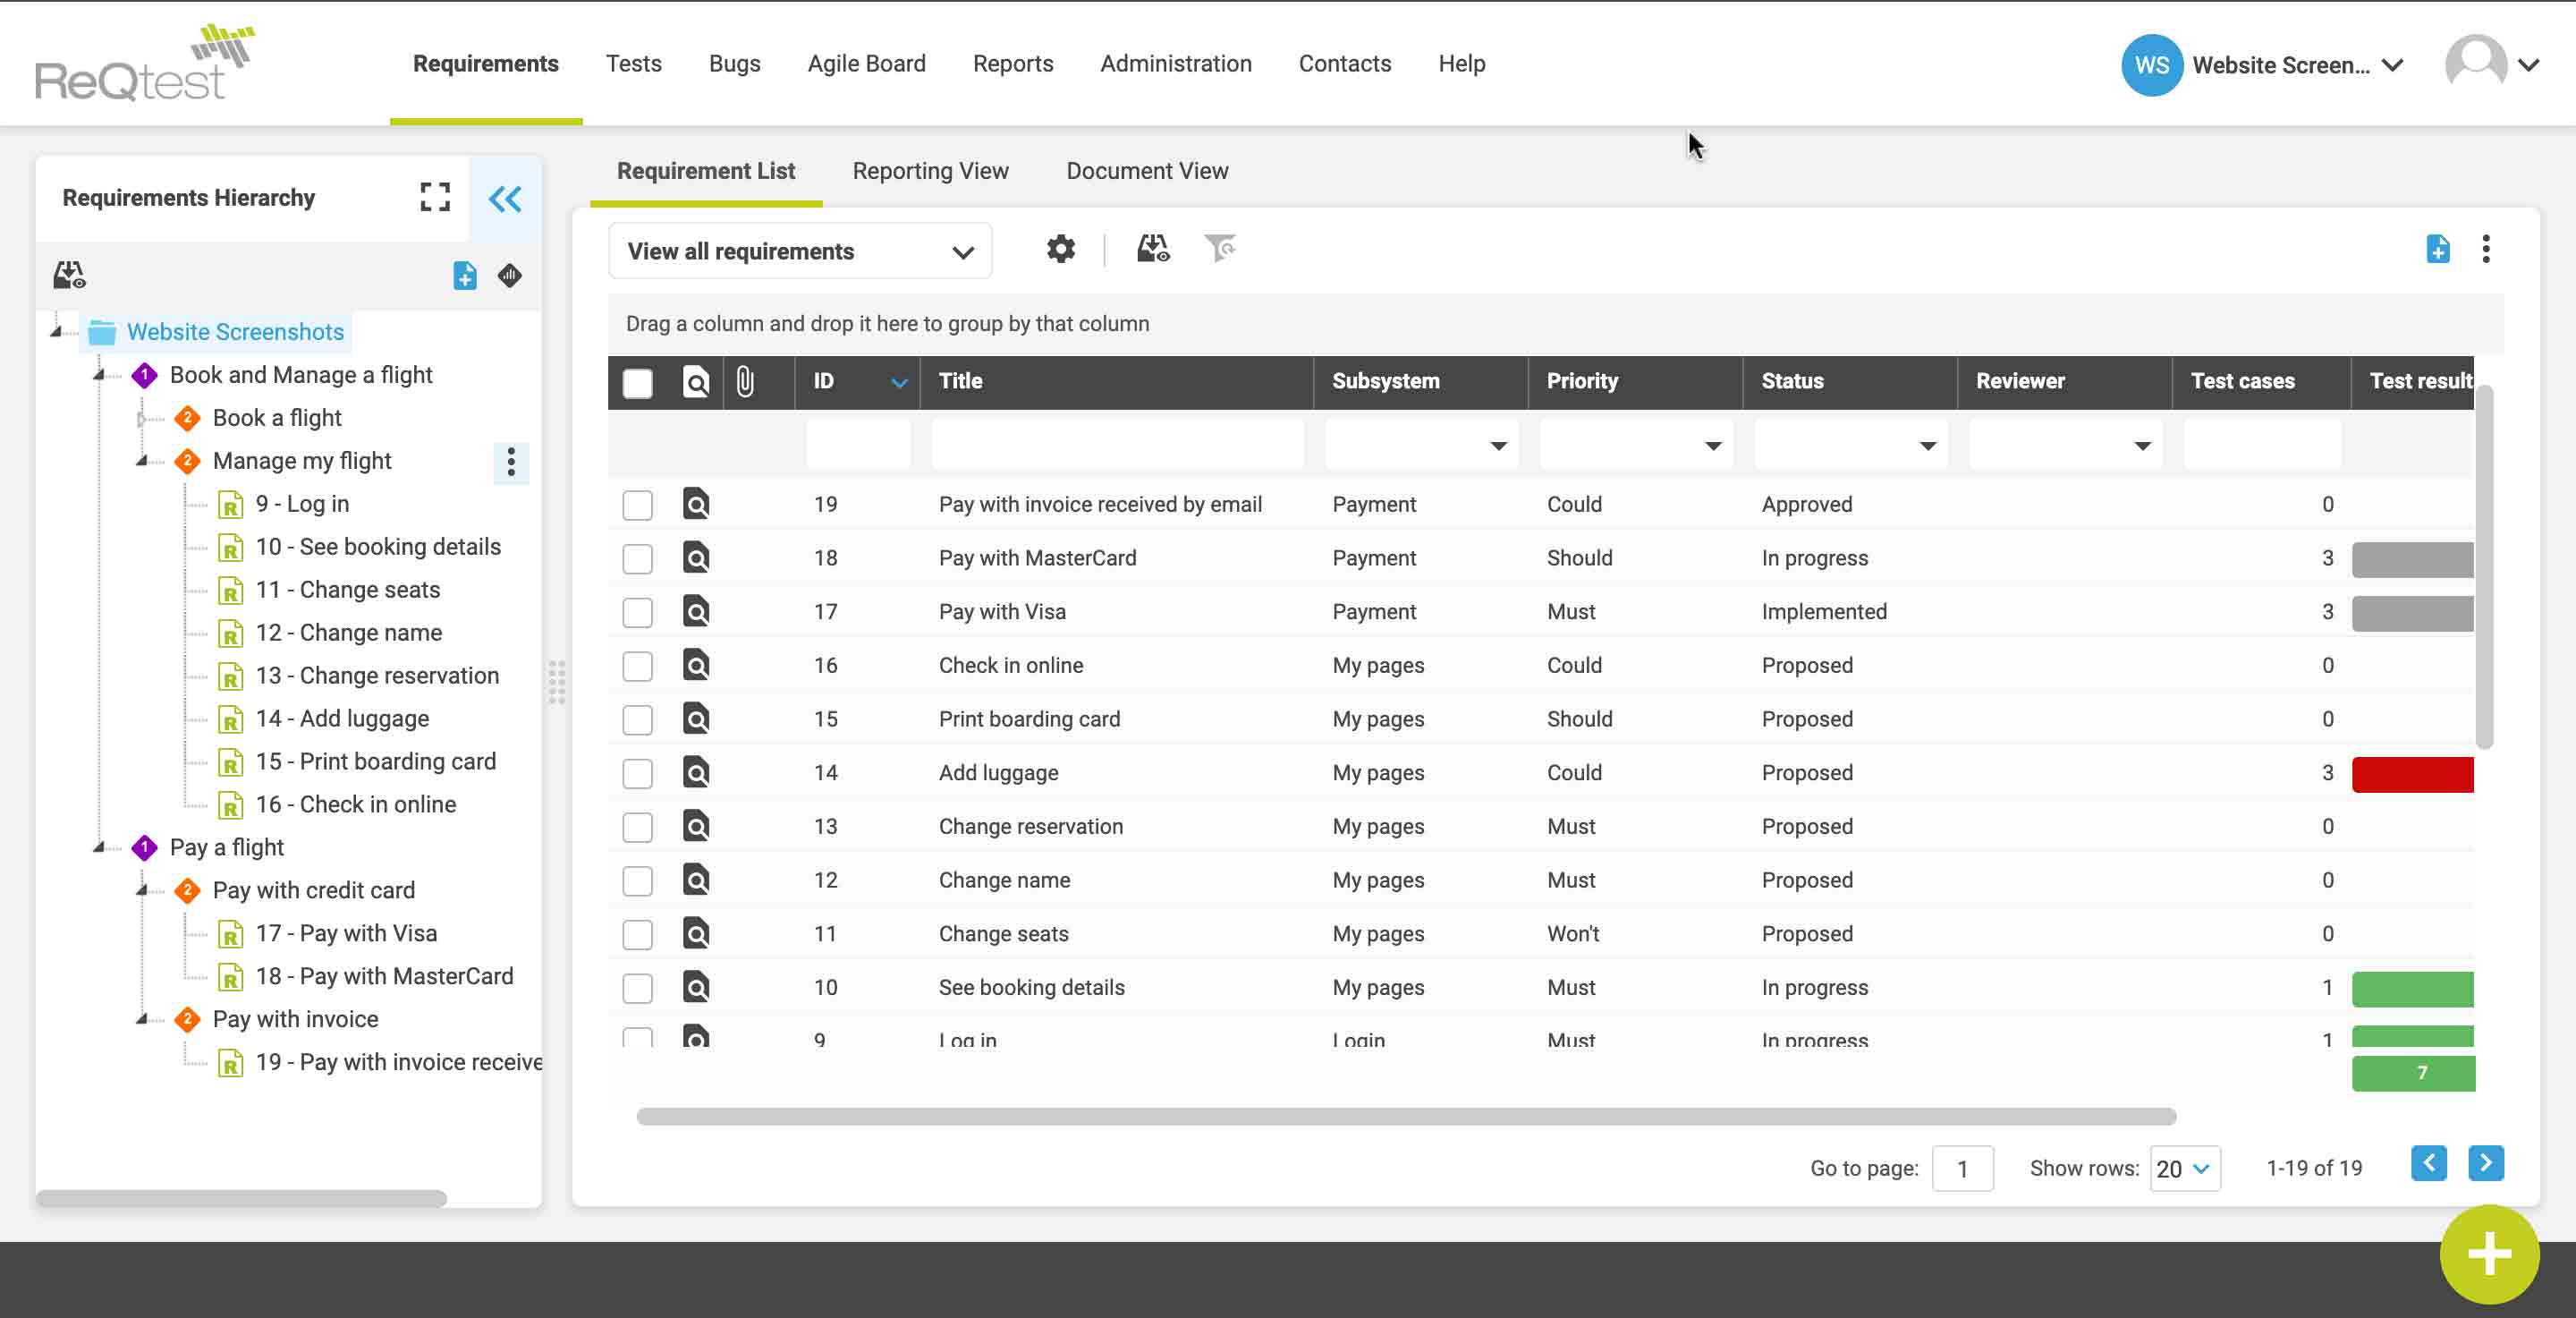Select the Add luggage row checkbox
Screen dimensions: 2576x1318
[x=638, y=773]
